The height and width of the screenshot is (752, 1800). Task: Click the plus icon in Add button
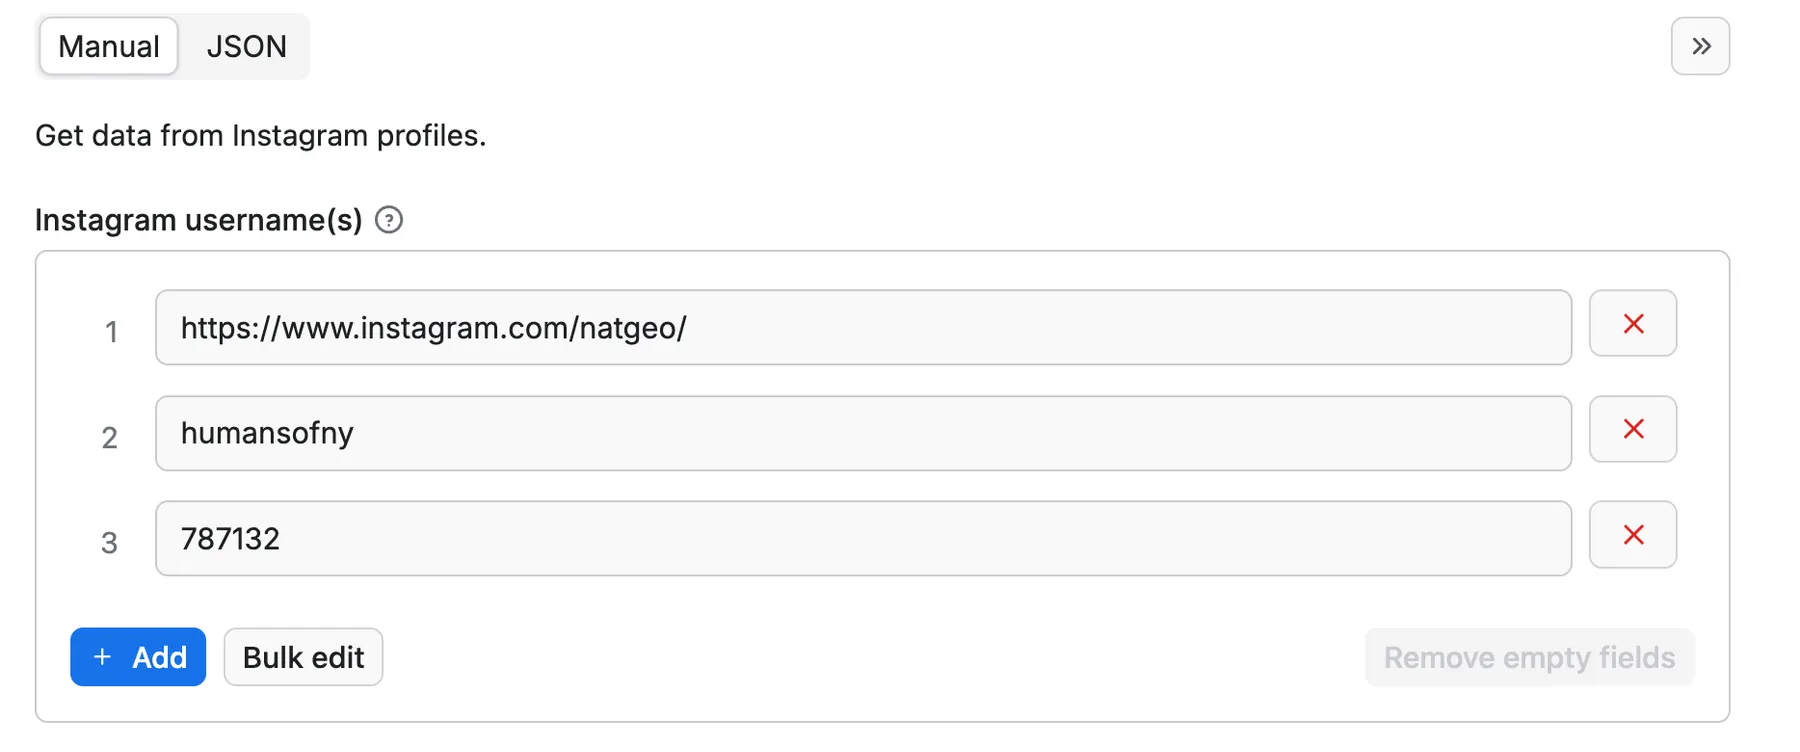click(x=102, y=657)
